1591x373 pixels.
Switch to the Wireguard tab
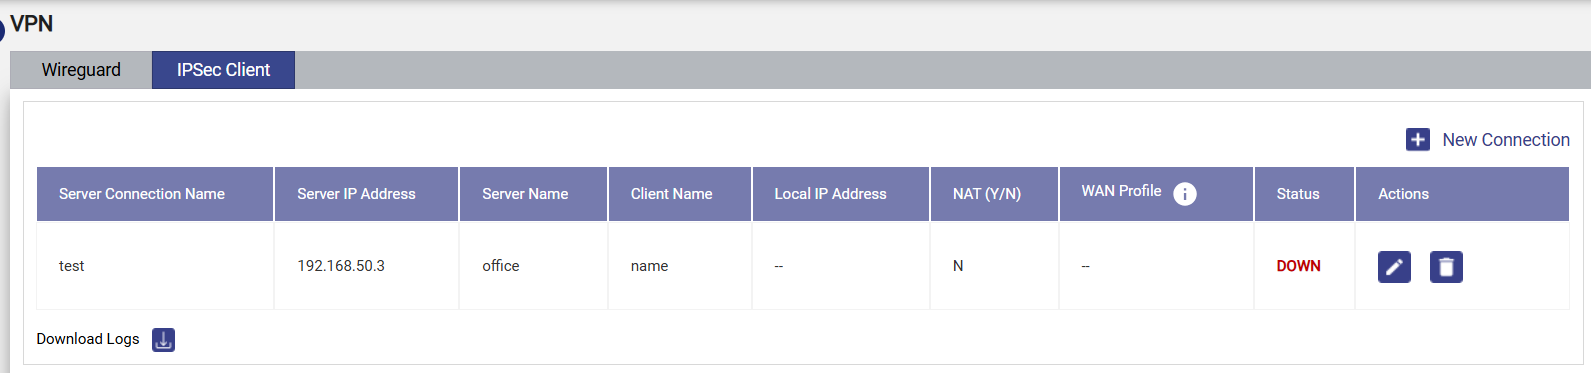coord(81,70)
